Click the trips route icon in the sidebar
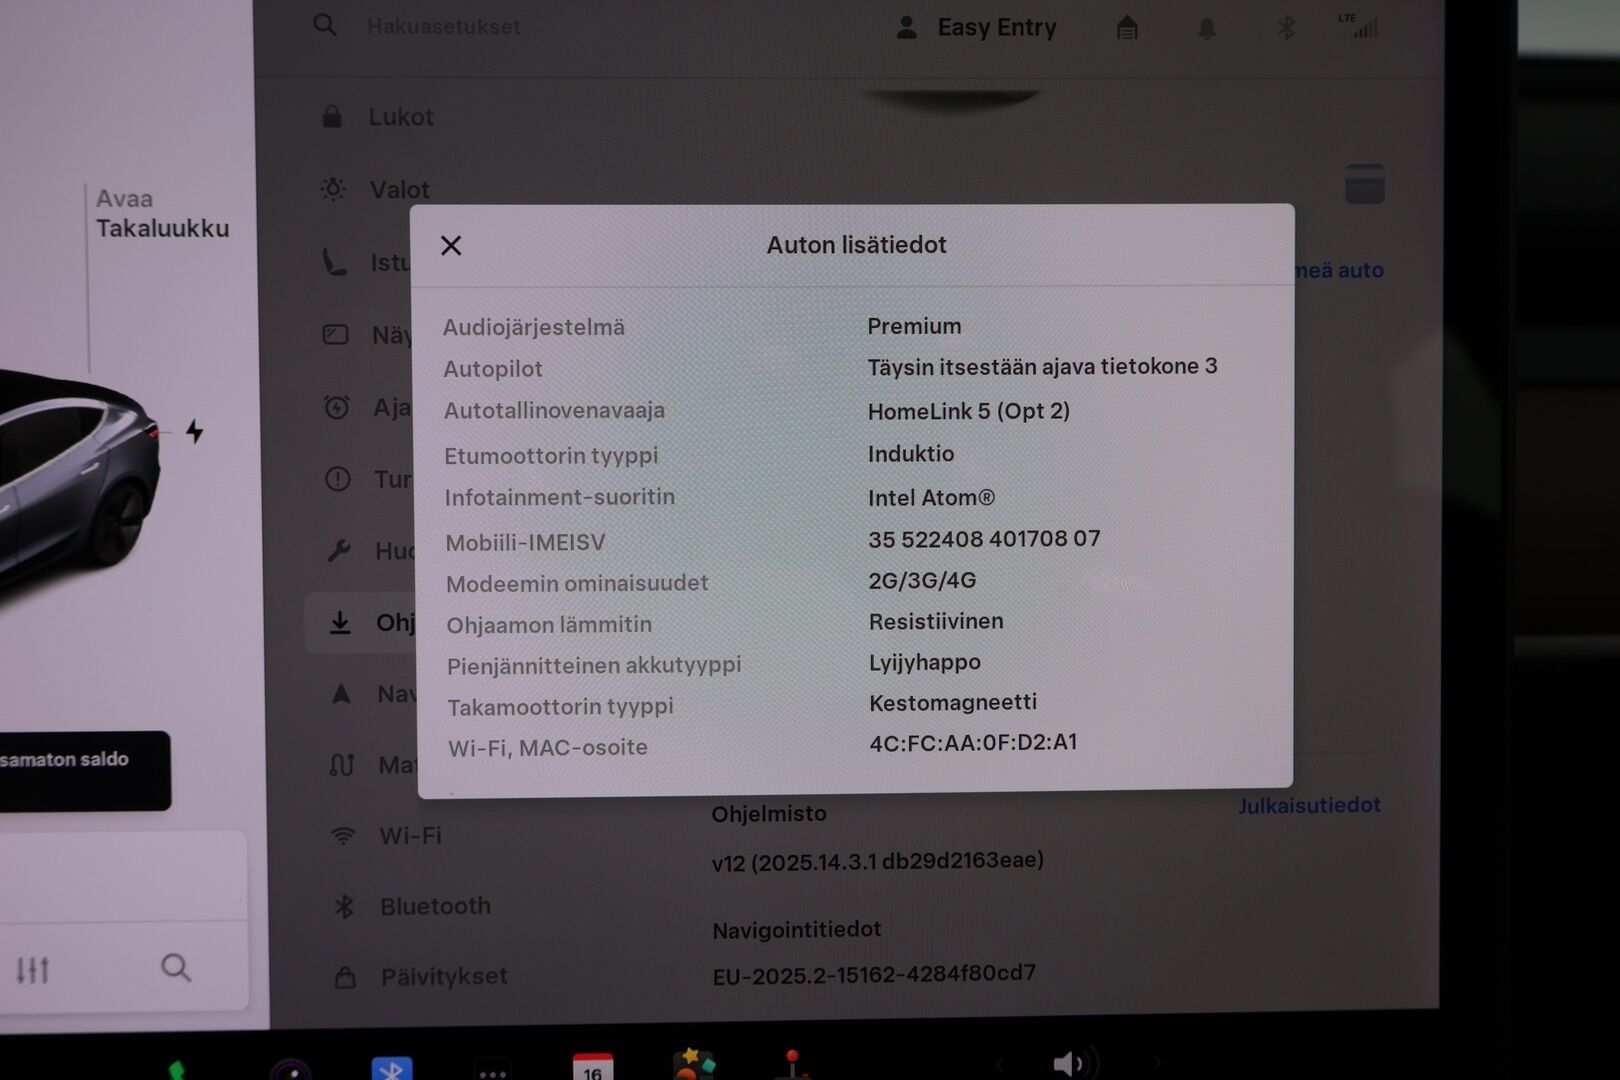 342,765
